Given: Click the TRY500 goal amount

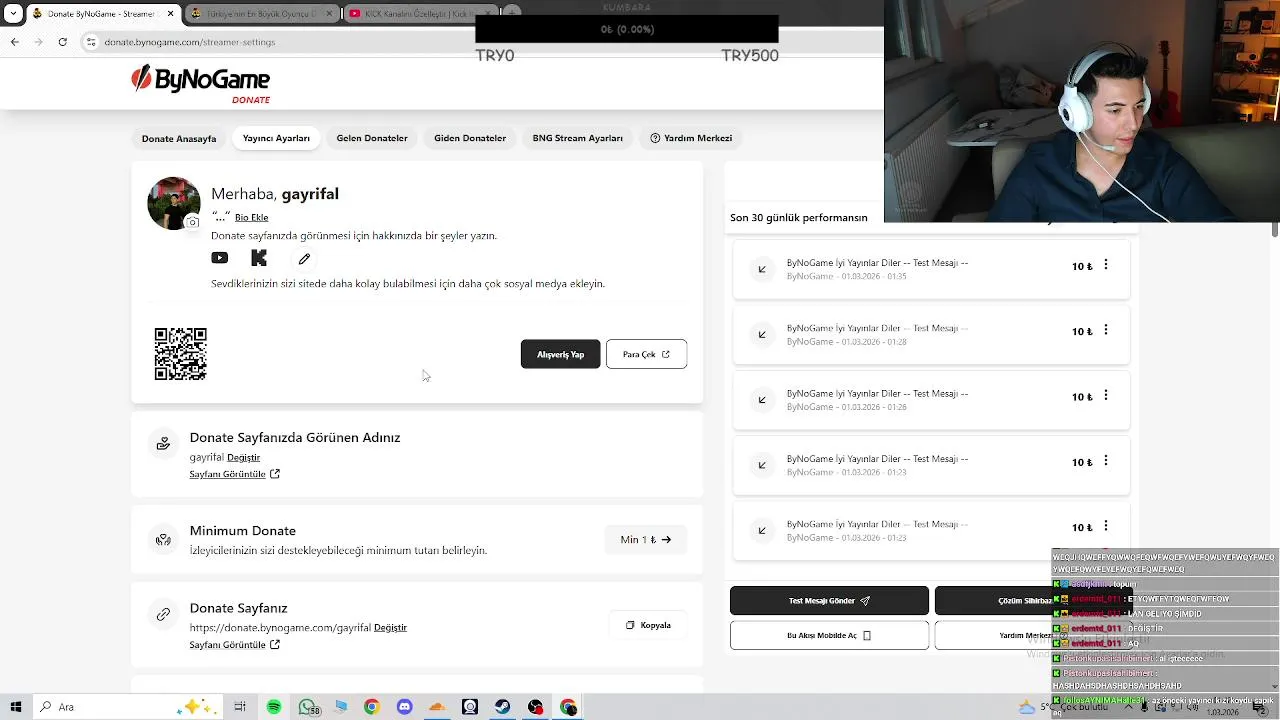Looking at the screenshot, I should tap(750, 56).
